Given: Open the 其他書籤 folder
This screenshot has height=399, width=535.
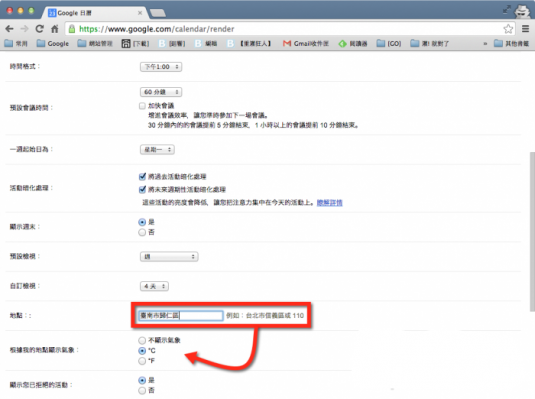Looking at the screenshot, I should click(x=511, y=43).
